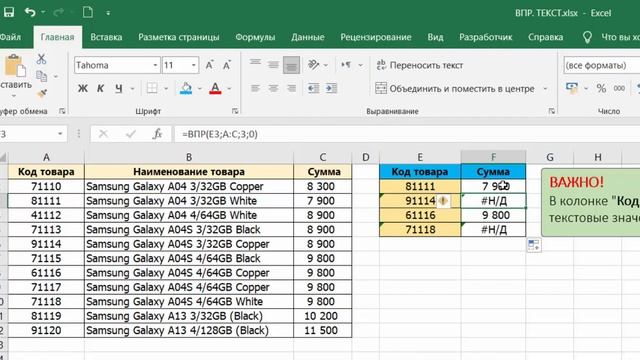Click the Tell Me lightbulb icon

(x=587, y=37)
